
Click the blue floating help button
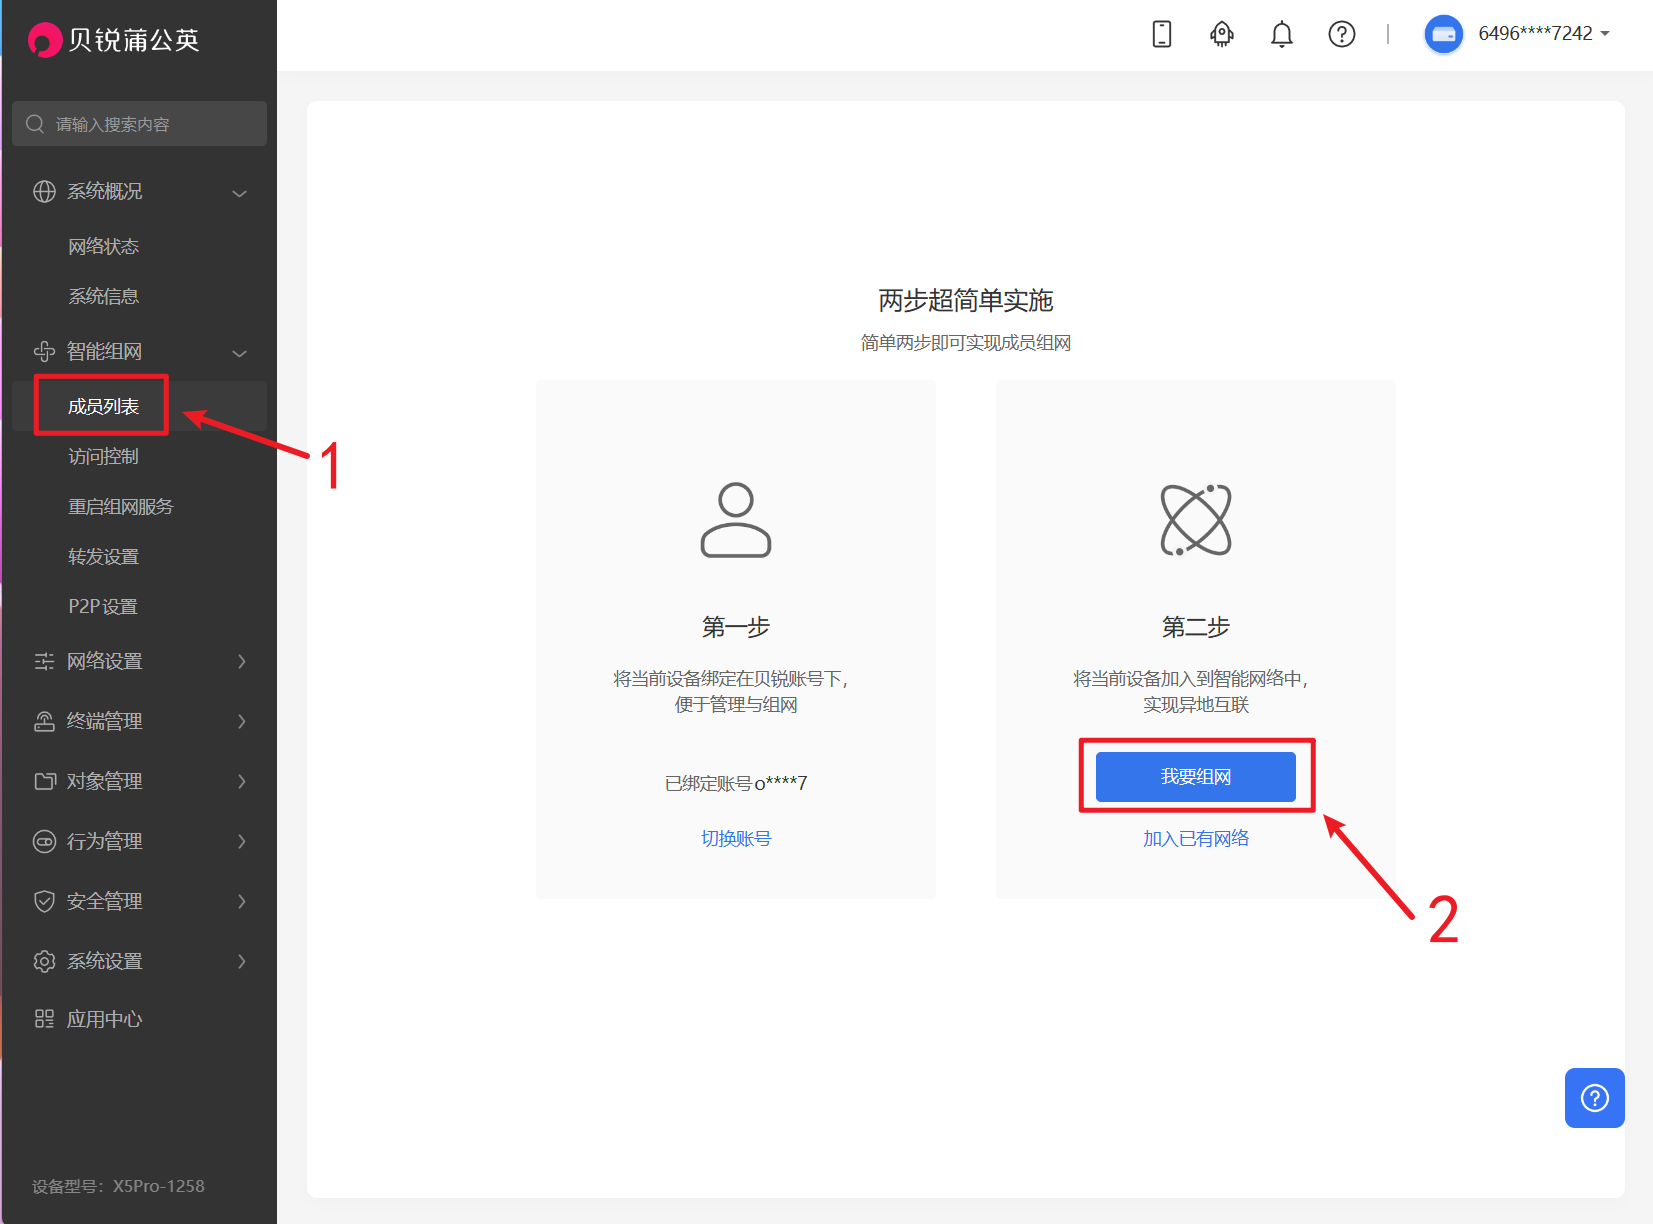(1594, 1098)
